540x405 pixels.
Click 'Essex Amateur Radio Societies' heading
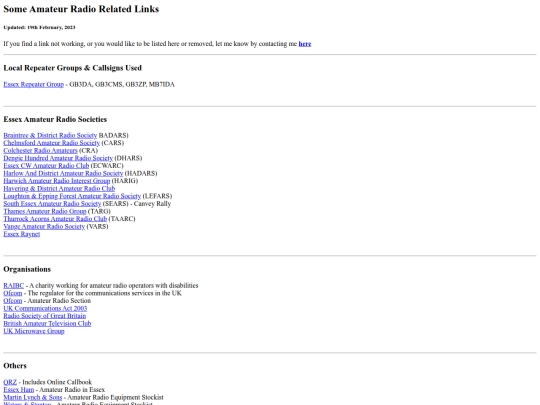click(x=55, y=119)
